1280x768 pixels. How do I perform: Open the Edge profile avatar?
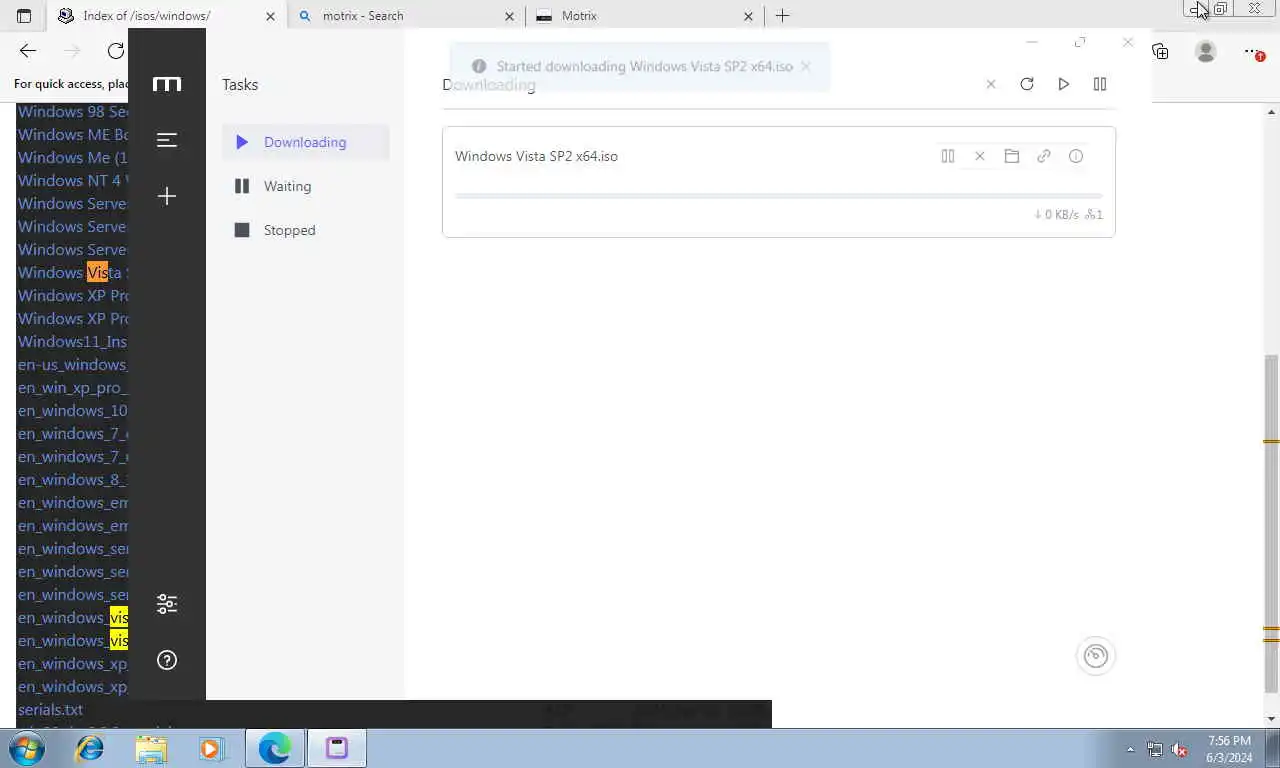[1206, 51]
